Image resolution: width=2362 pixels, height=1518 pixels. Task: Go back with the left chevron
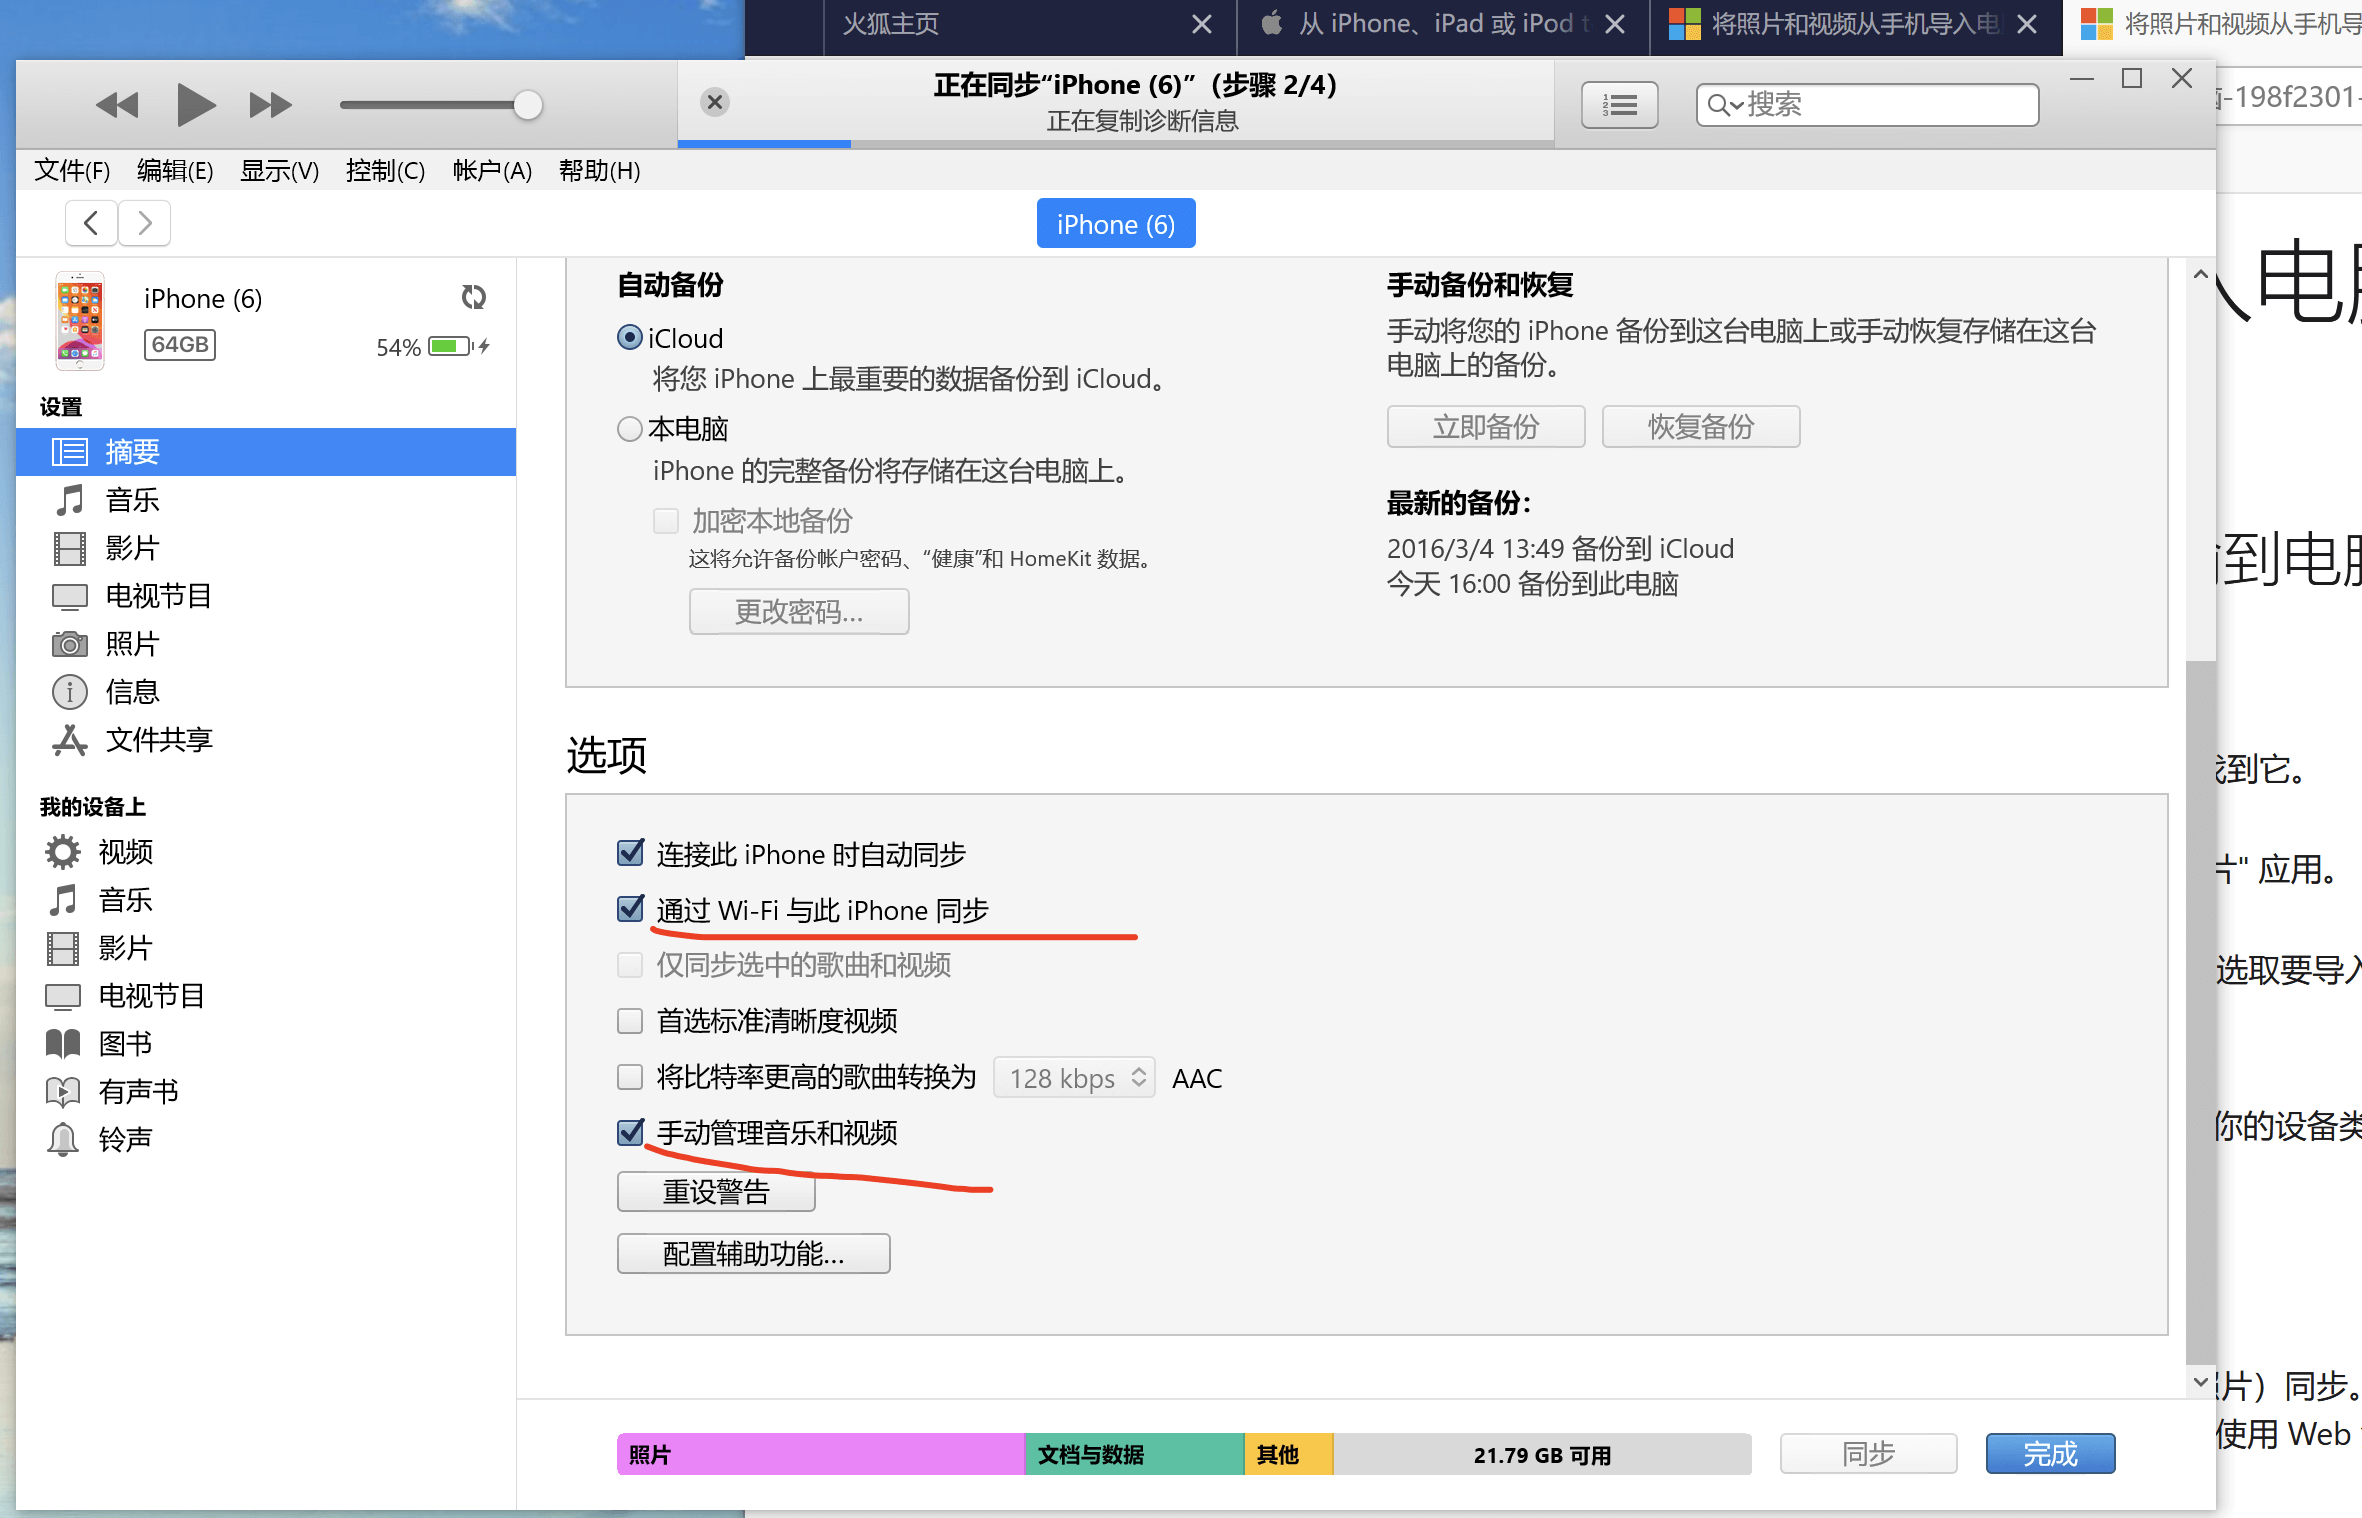point(91,223)
